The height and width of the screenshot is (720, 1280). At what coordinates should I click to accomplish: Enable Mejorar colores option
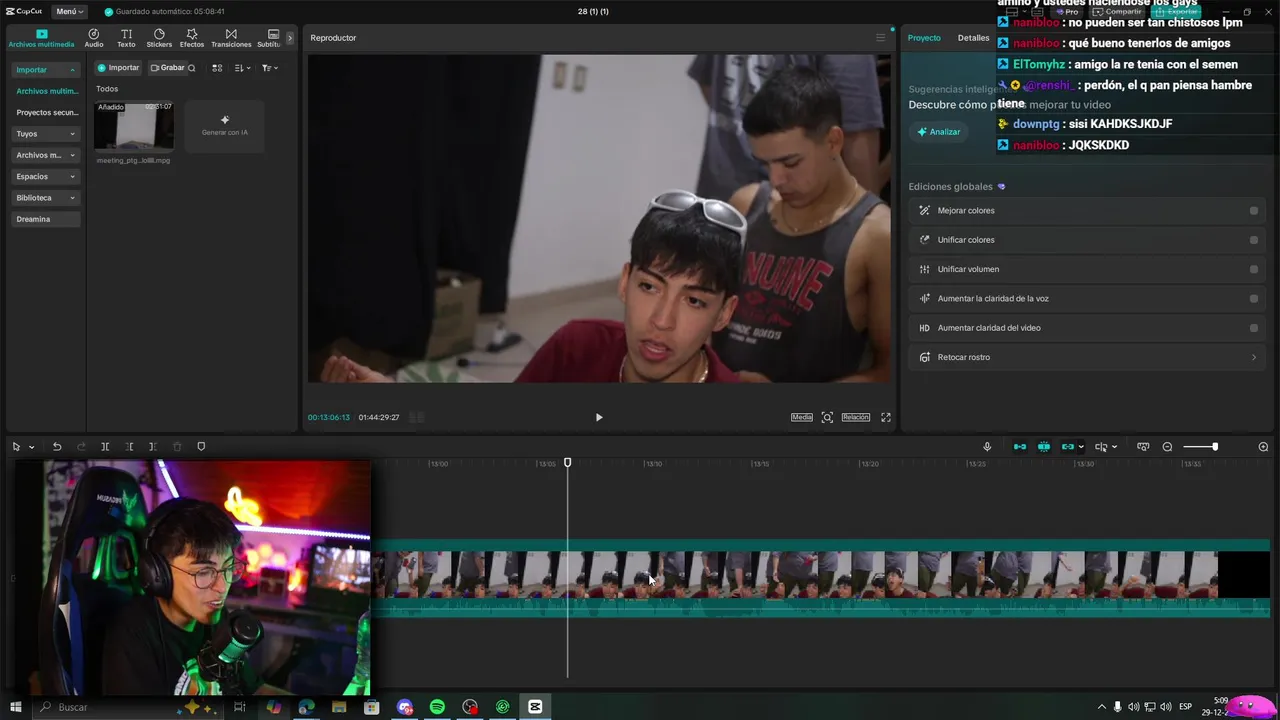1254,211
